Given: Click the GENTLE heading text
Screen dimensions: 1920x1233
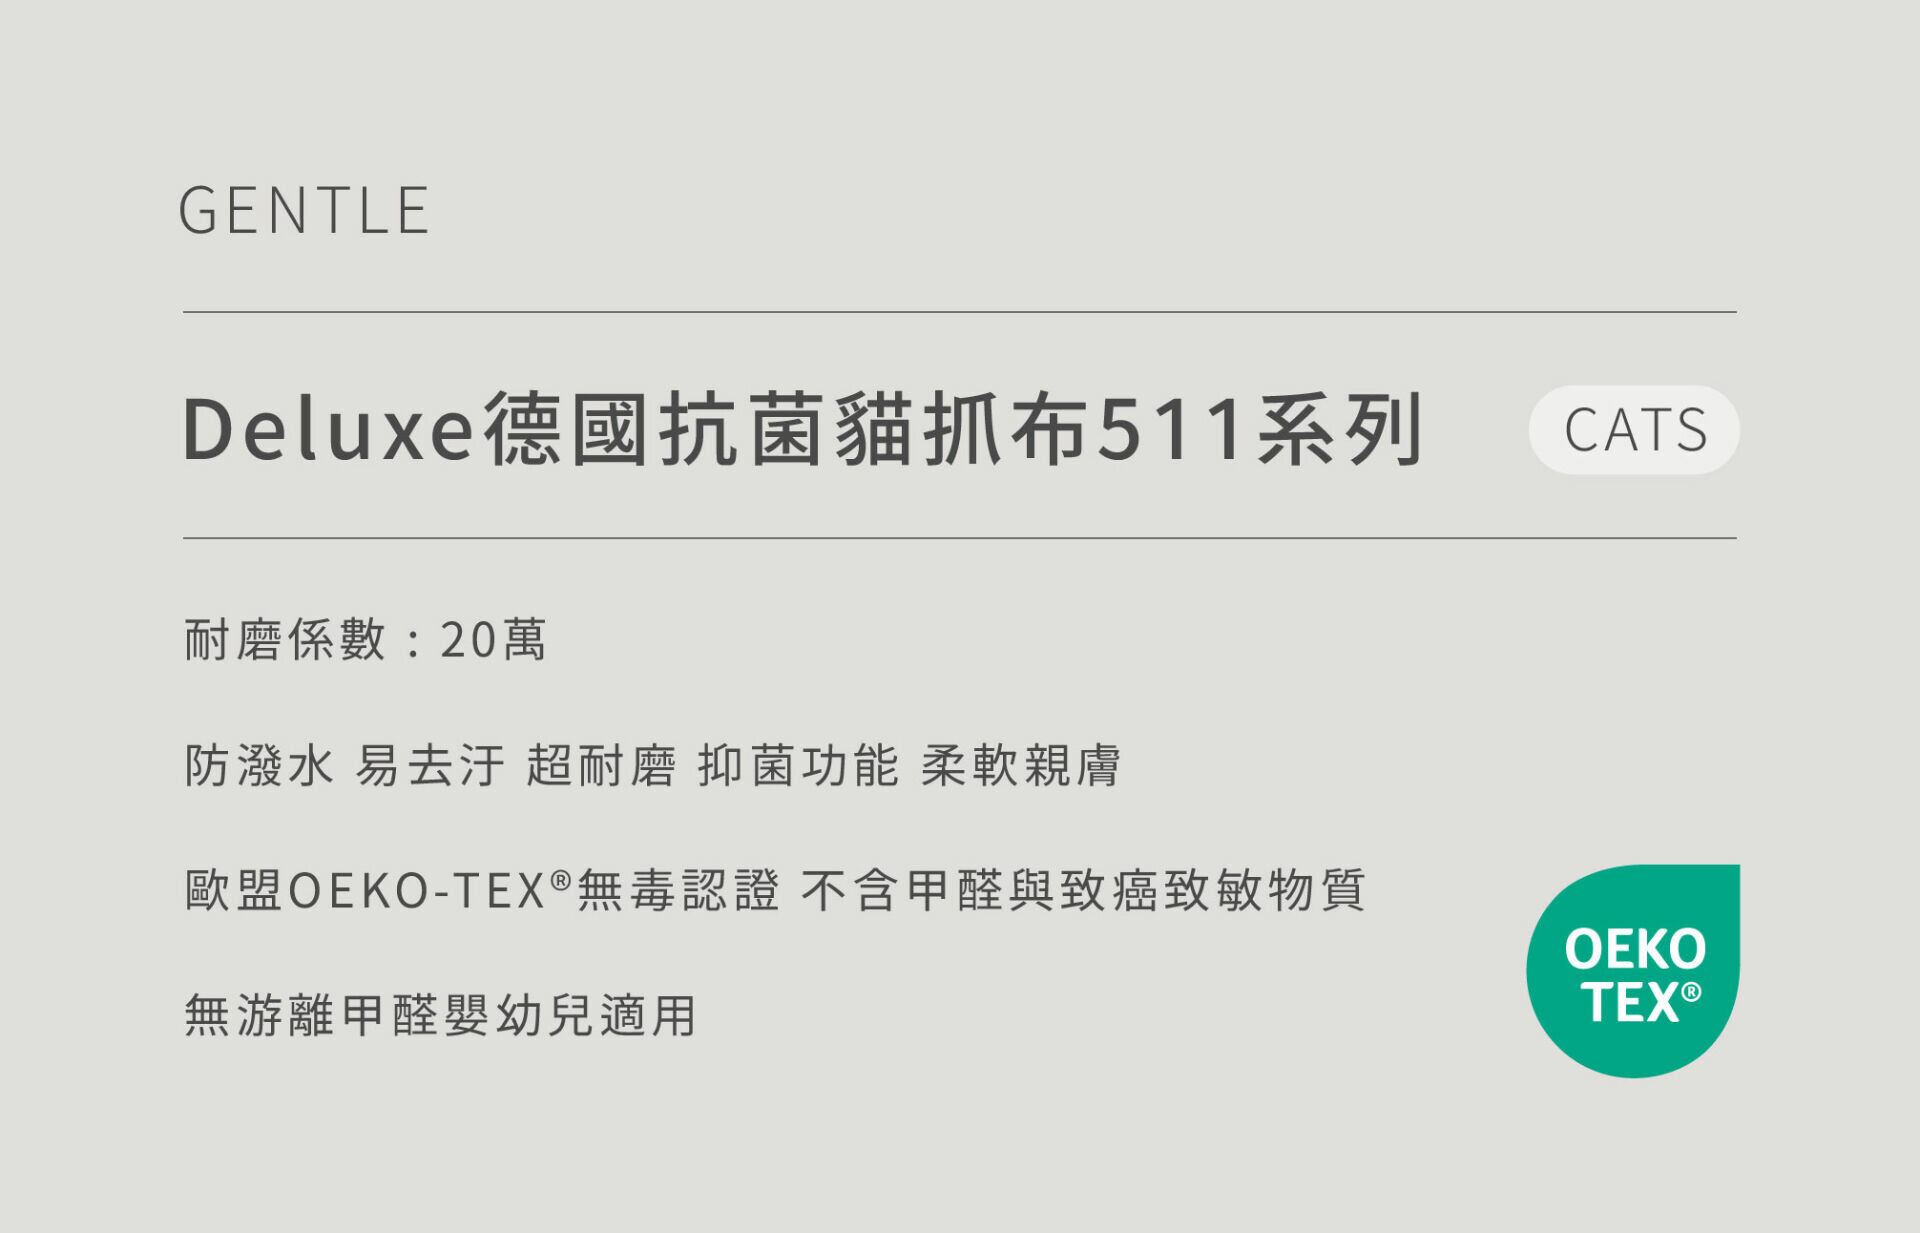Looking at the screenshot, I should click(x=305, y=211).
